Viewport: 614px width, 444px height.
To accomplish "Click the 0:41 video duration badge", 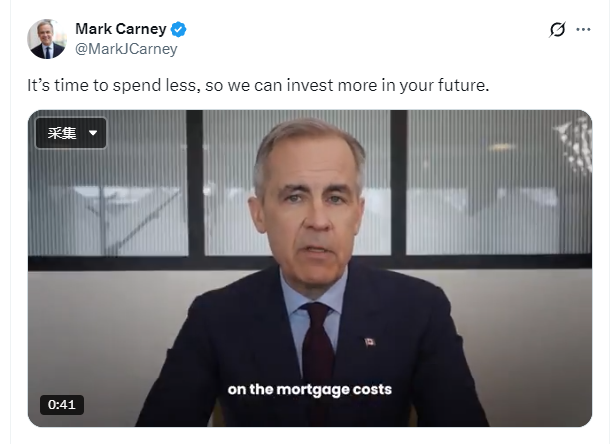I will [x=61, y=404].
